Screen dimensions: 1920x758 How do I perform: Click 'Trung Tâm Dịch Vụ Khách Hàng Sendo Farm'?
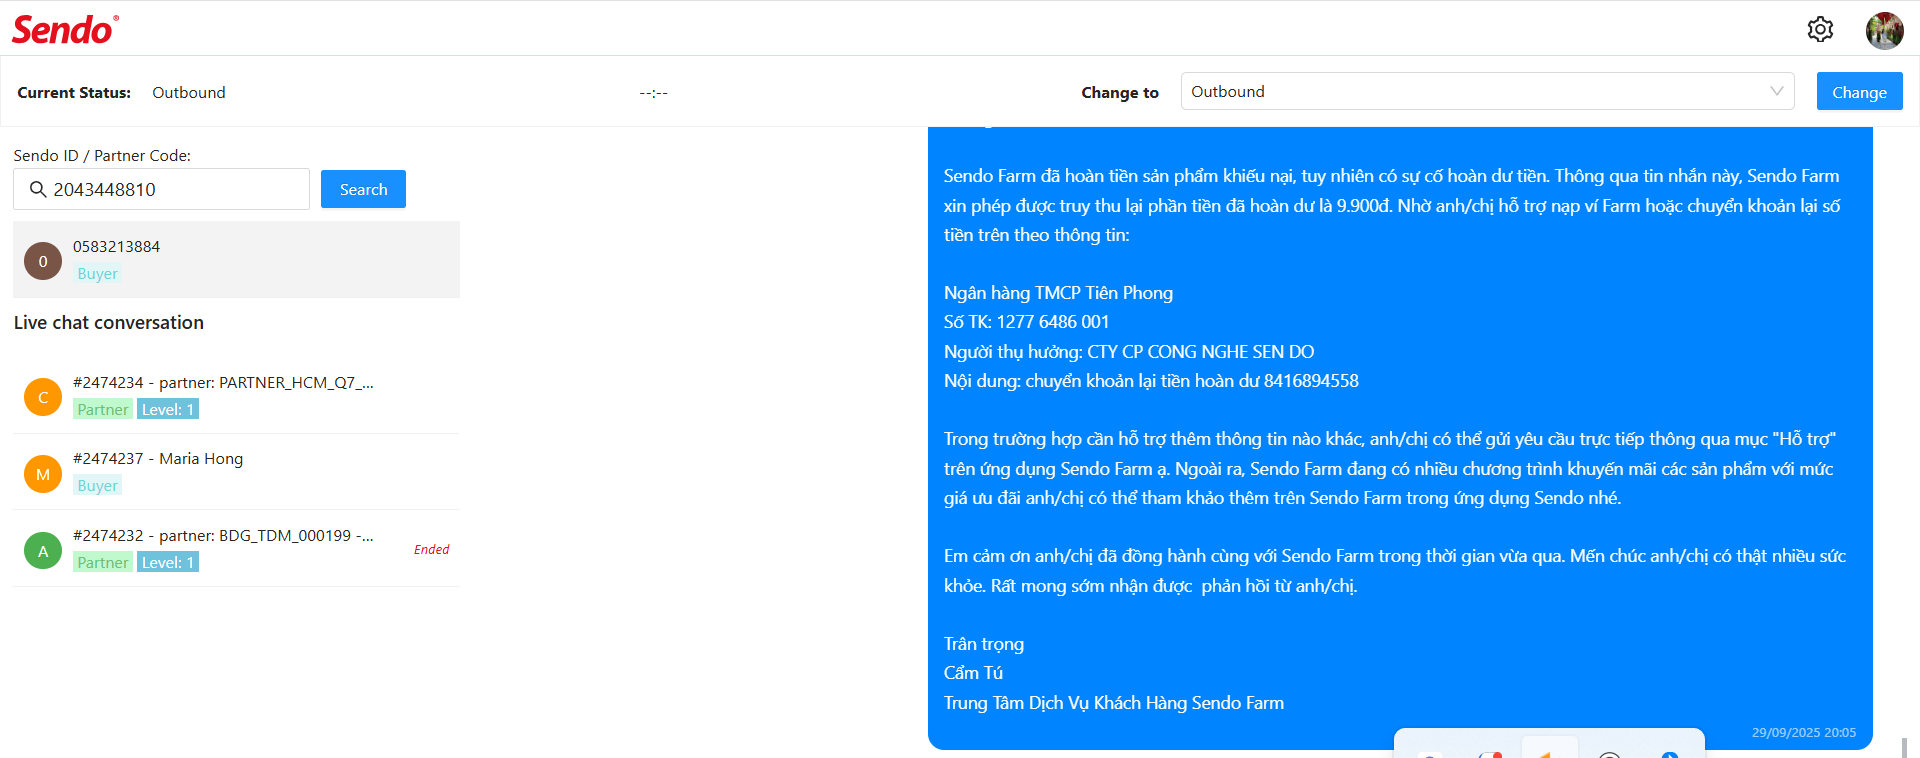1114,702
